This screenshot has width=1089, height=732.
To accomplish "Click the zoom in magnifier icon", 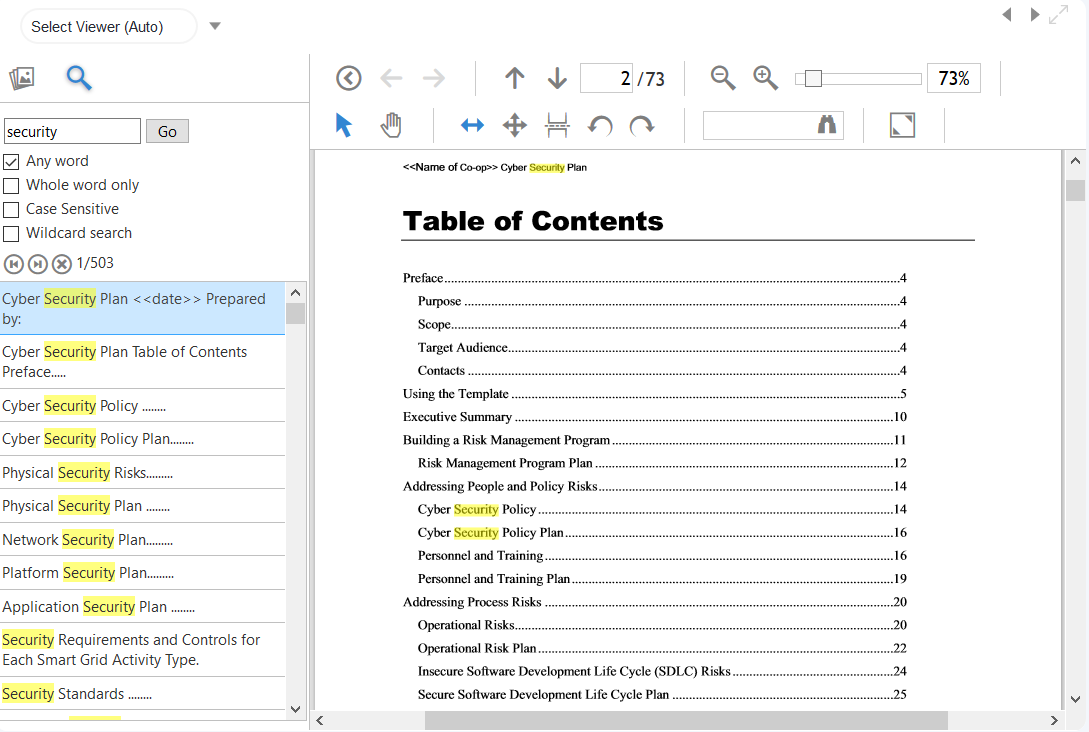I will (765, 78).
